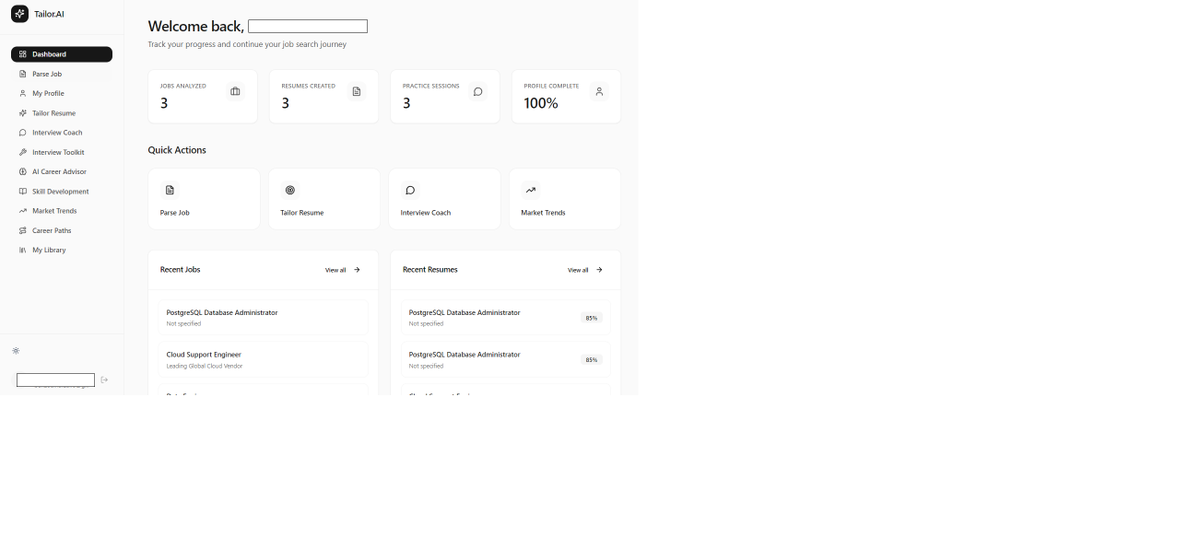Click the 85% badge on second resume
1200x549 pixels.
[591, 360]
